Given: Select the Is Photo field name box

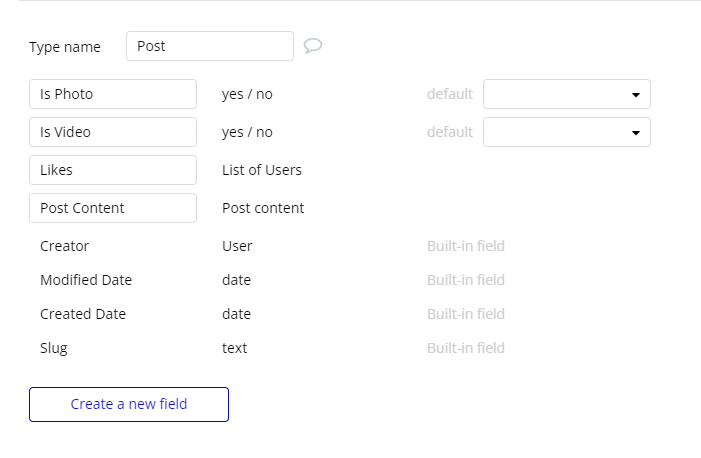Looking at the screenshot, I should click(113, 94).
